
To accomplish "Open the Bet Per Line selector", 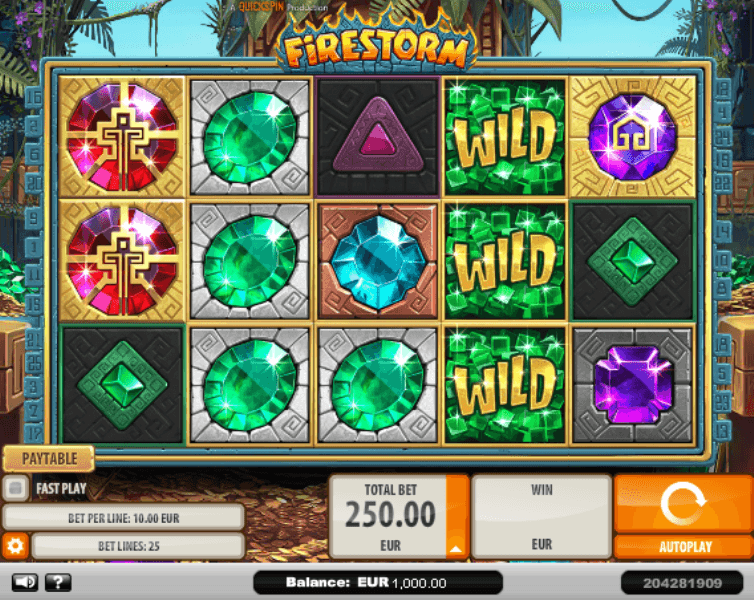I will pyautogui.click(x=124, y=518).
